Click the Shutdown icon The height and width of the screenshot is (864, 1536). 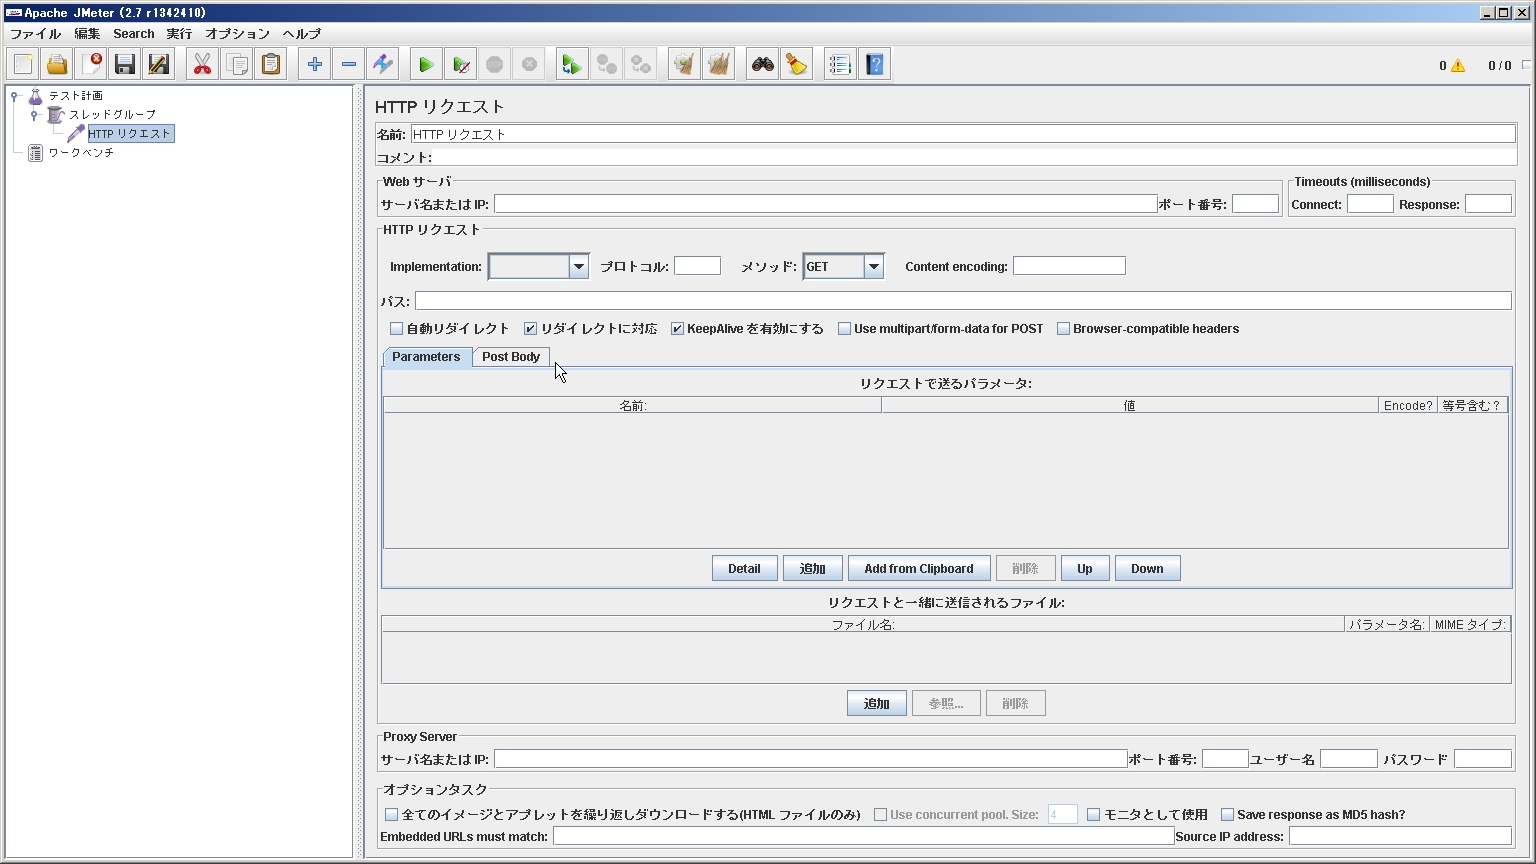pyautogui.click(x=529, y=65)
